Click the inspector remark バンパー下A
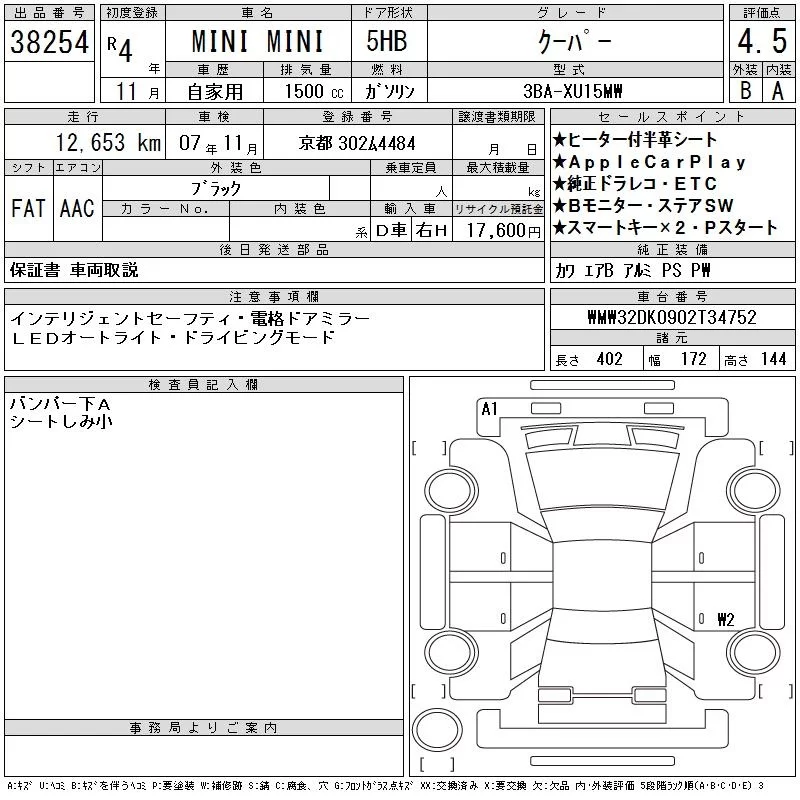 (60, 405)
